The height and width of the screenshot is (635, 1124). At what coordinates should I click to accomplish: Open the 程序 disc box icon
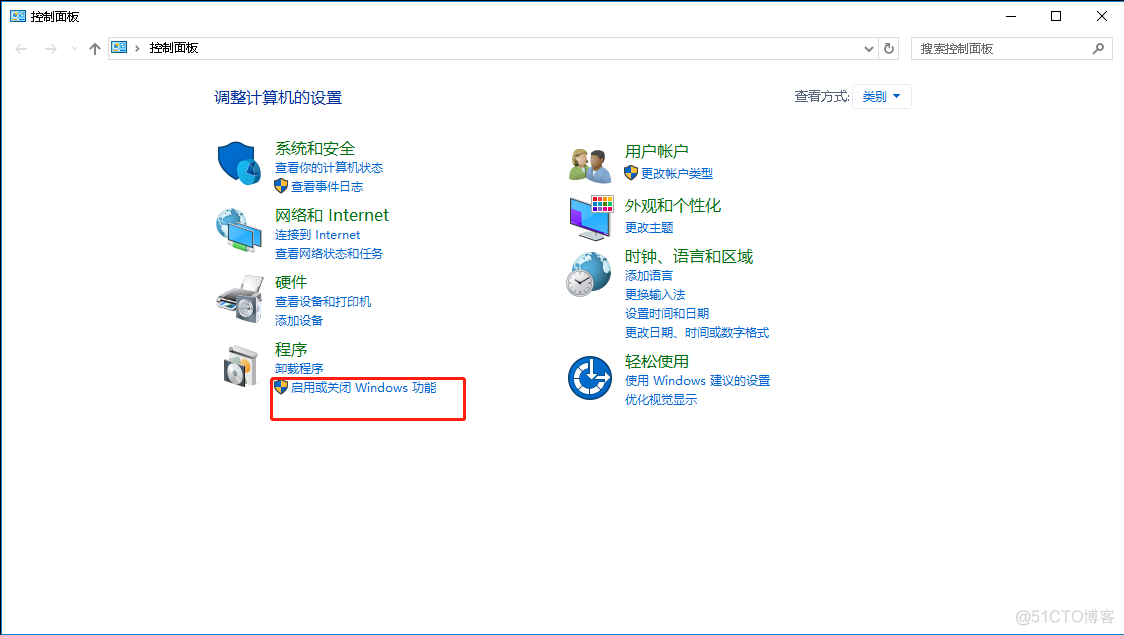point(240,366)
